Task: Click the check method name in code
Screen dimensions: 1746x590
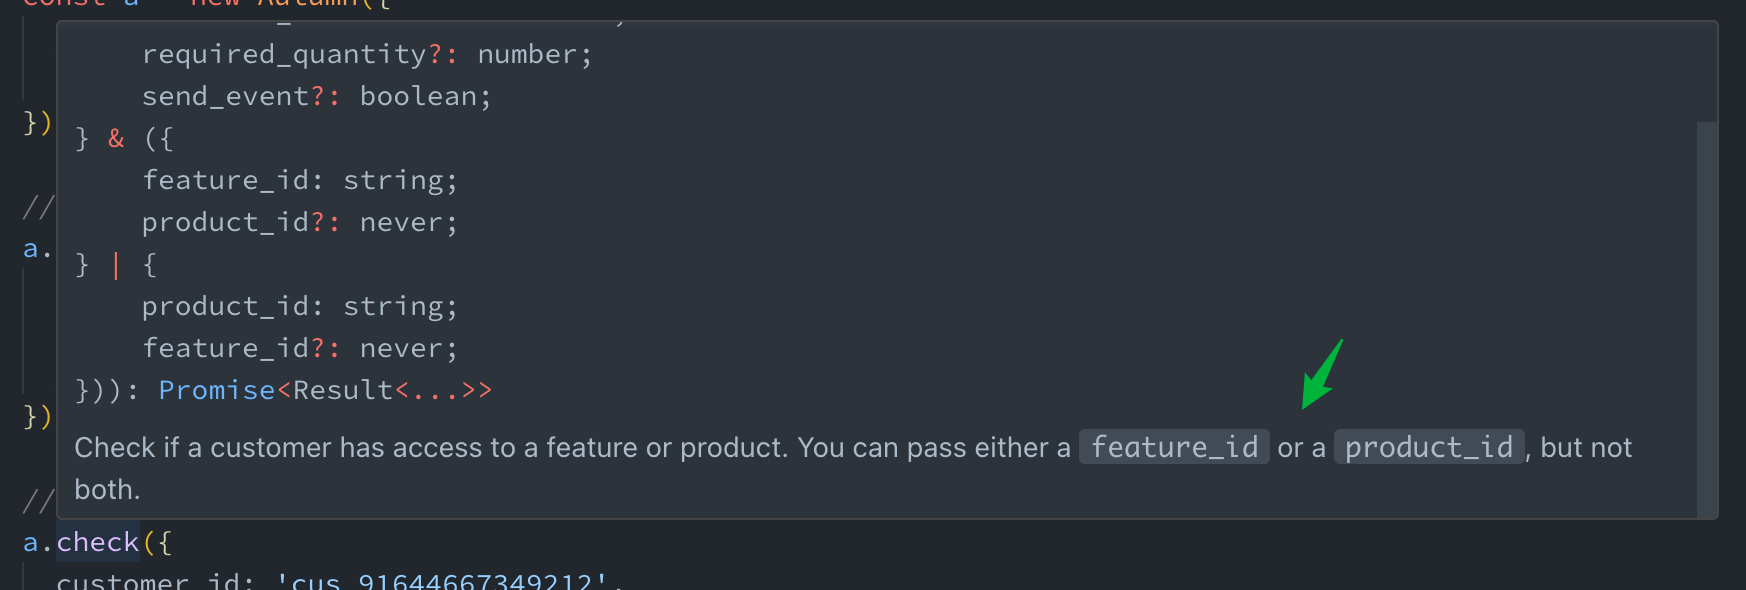Action: coord(97,543)
